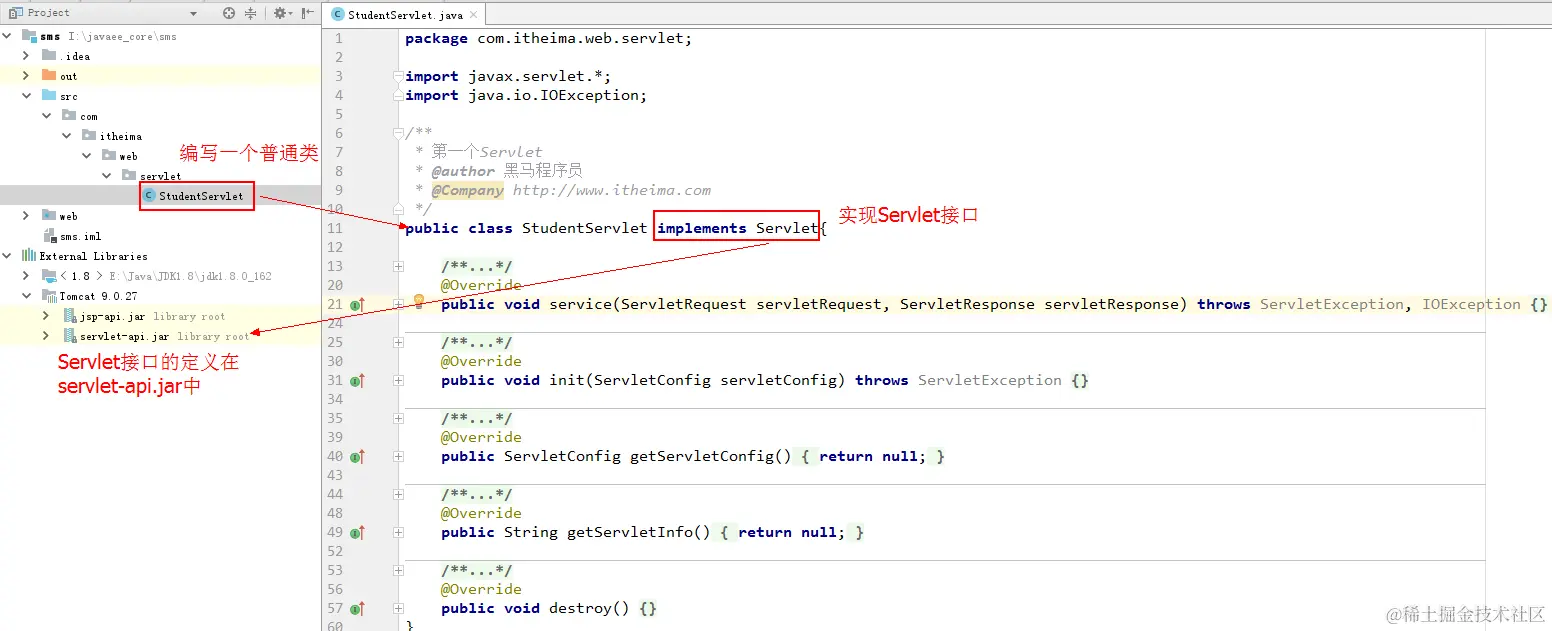Collapse the src folder arrow
Viewport: 1552px width, 631px height.
pos(27,96)
